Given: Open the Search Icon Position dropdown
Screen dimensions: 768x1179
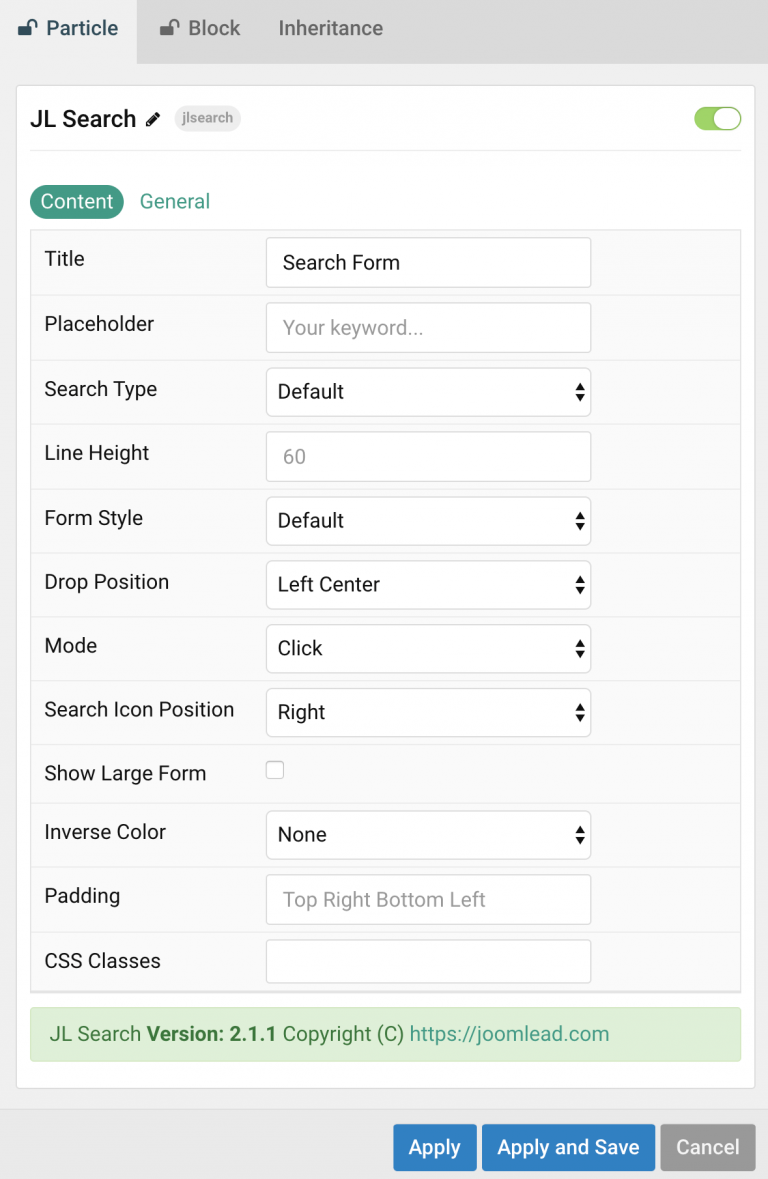Looking at the screenshot, I should 428,713.
